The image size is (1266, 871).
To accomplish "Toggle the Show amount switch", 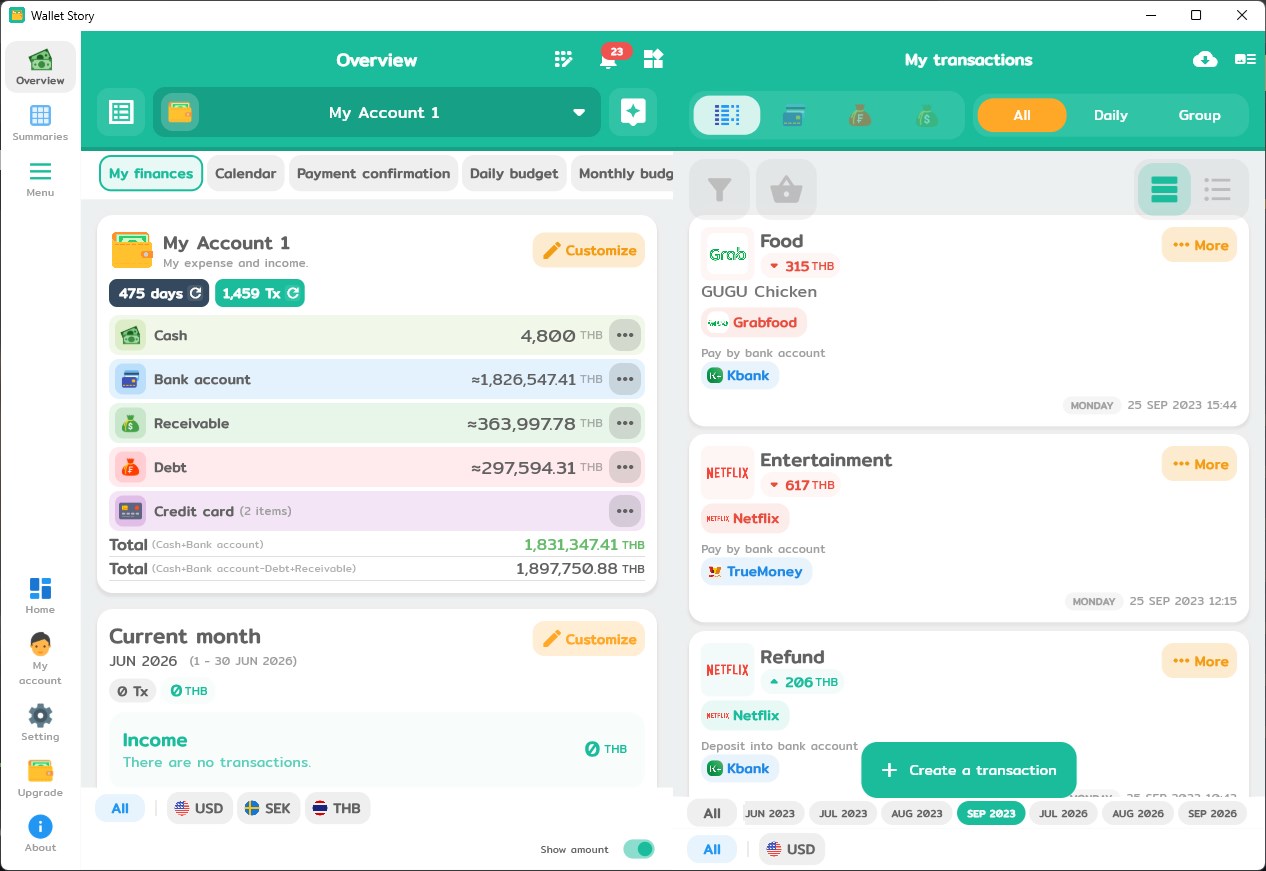I will pos(638,849).
